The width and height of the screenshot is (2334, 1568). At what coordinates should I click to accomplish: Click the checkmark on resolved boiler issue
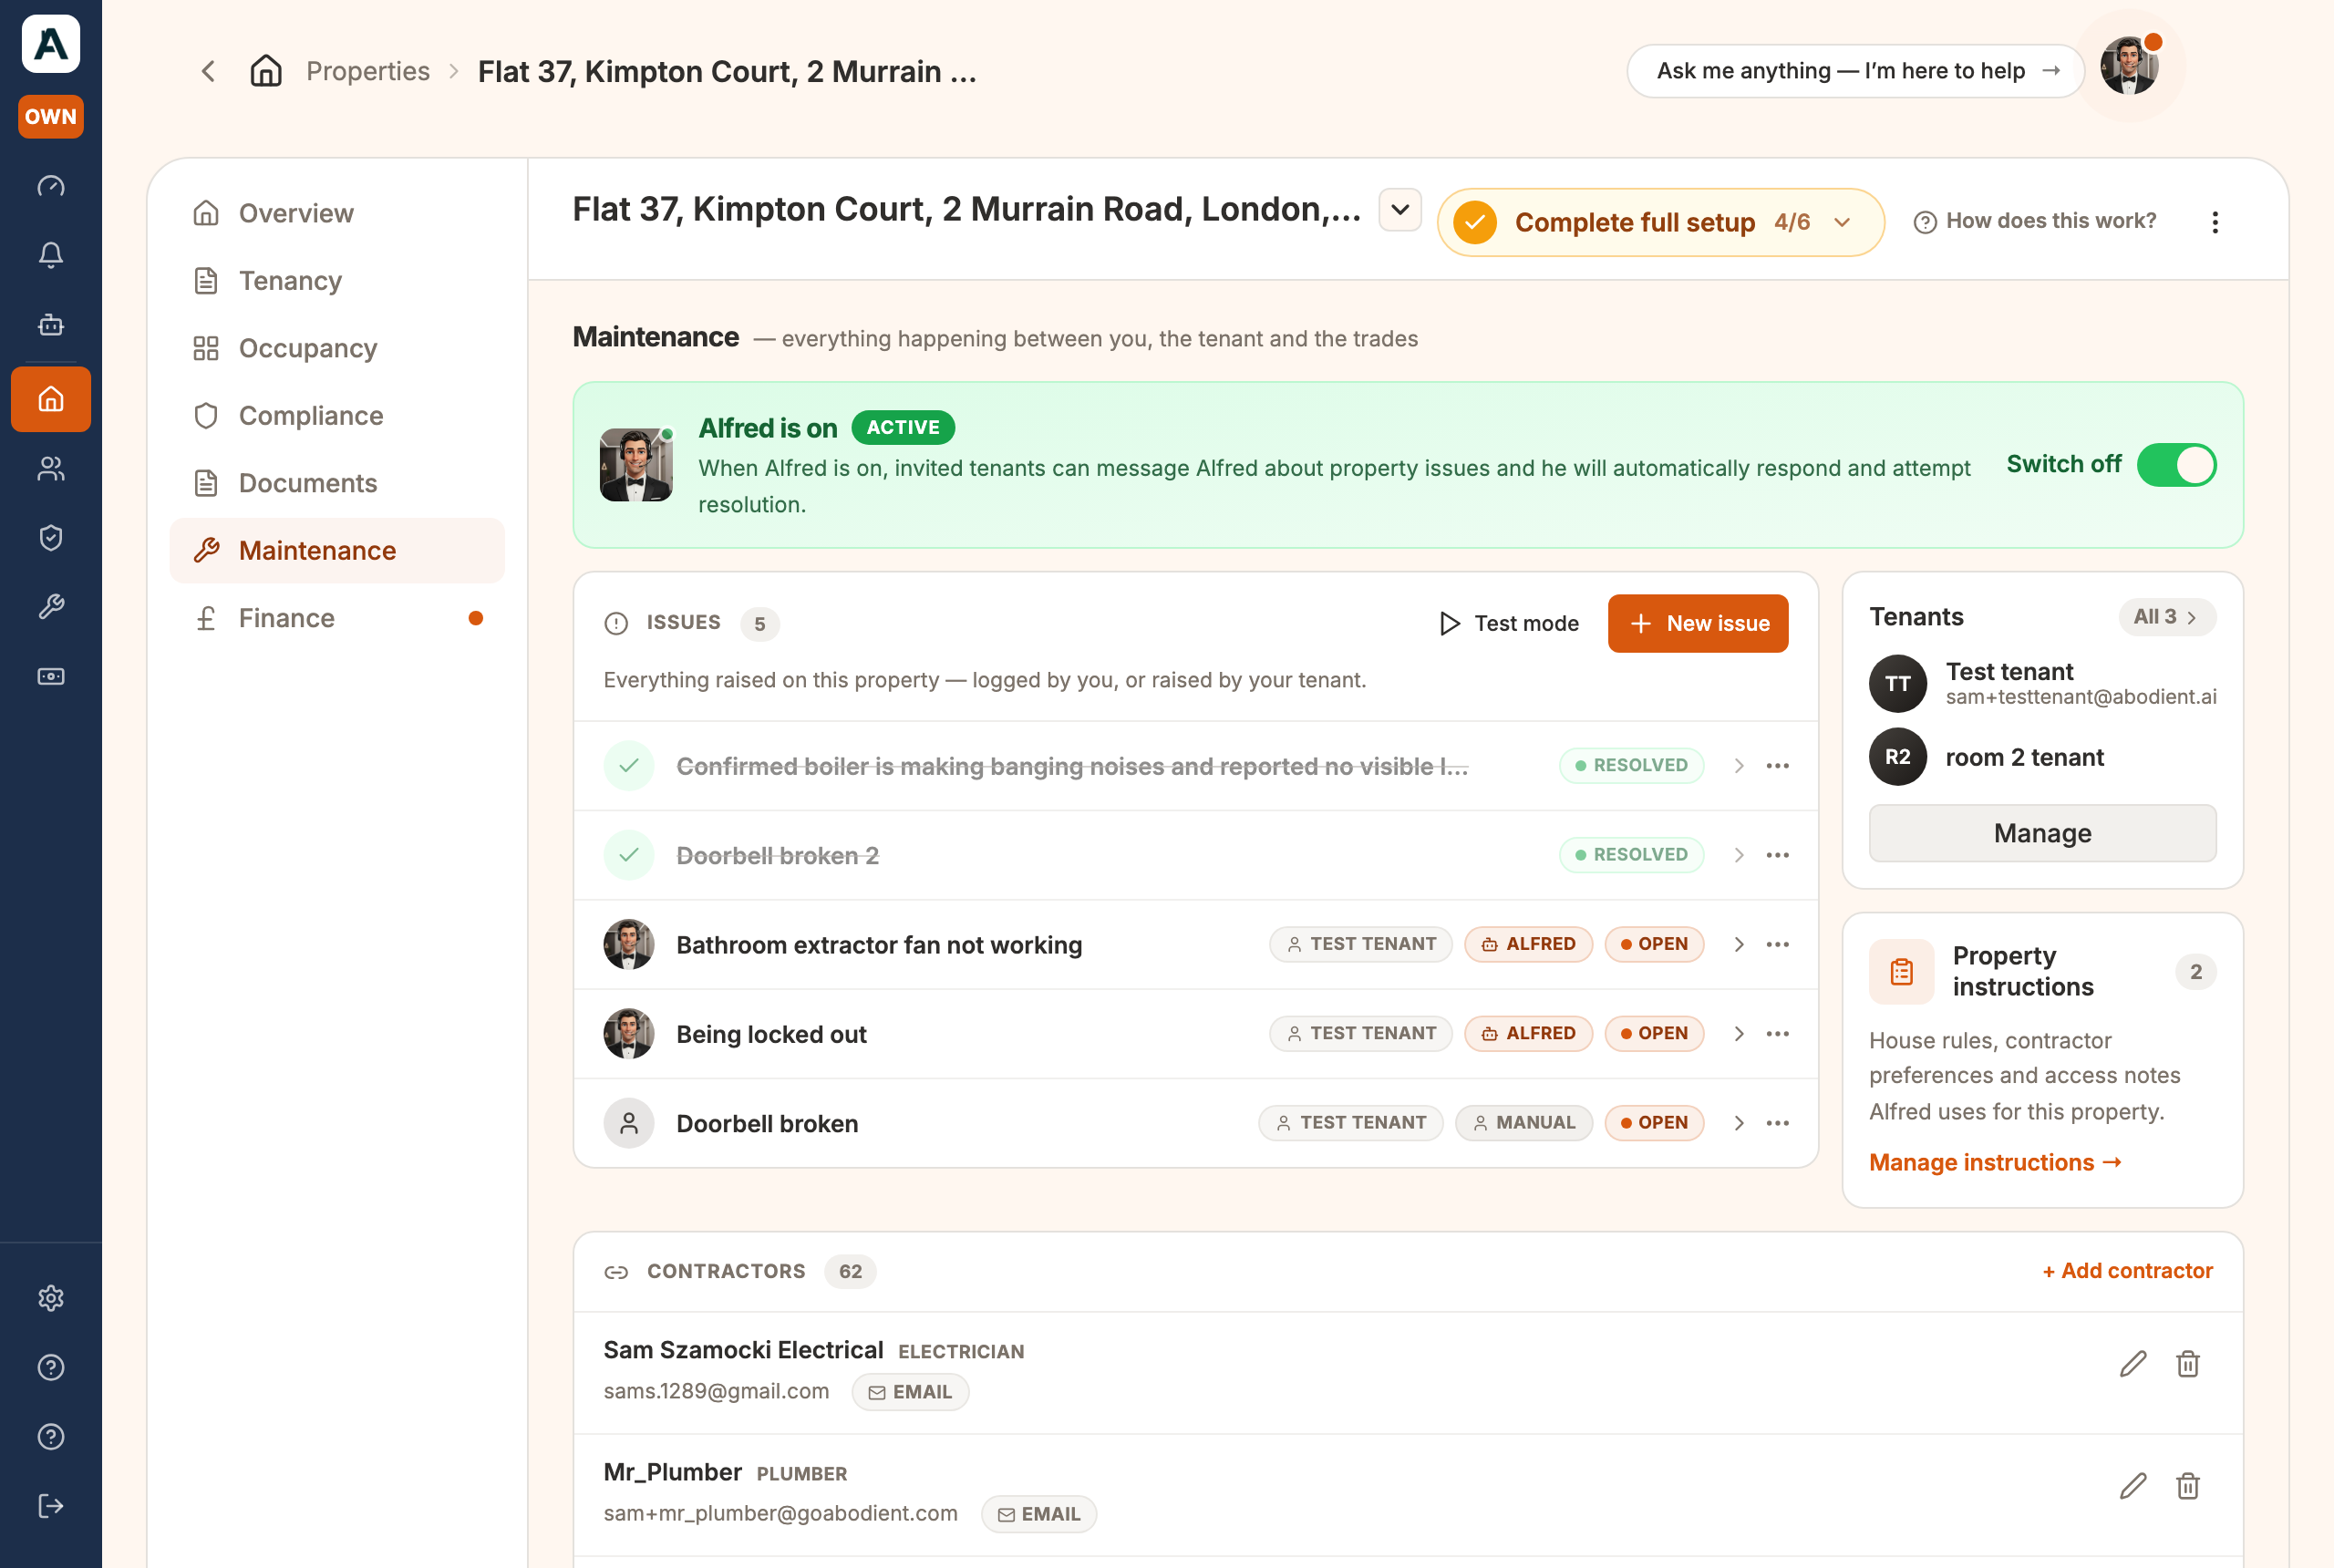pos(629,766)
